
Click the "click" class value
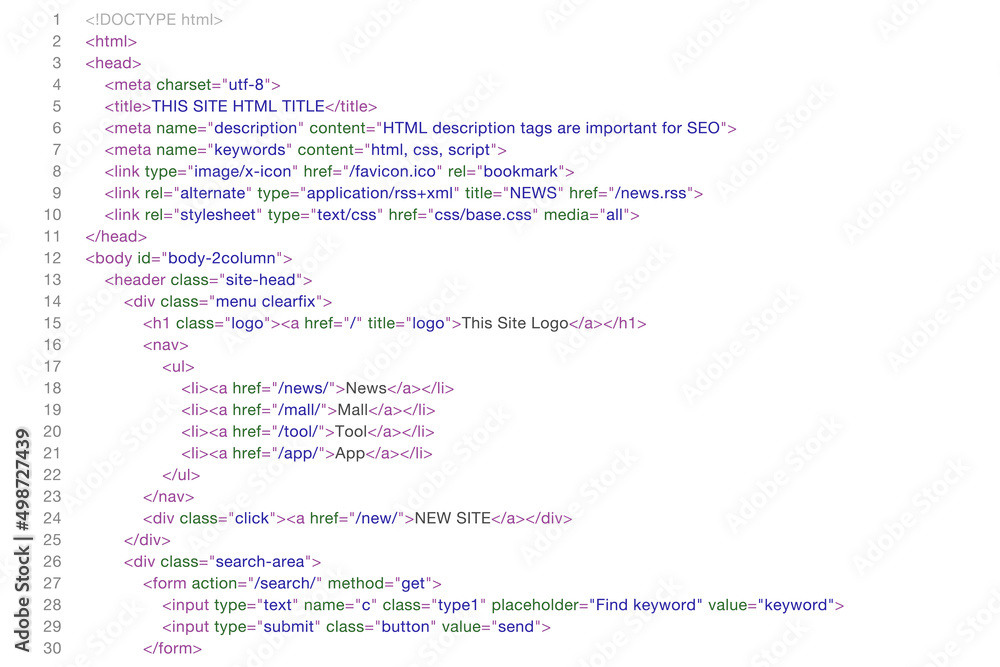(252, 518)
